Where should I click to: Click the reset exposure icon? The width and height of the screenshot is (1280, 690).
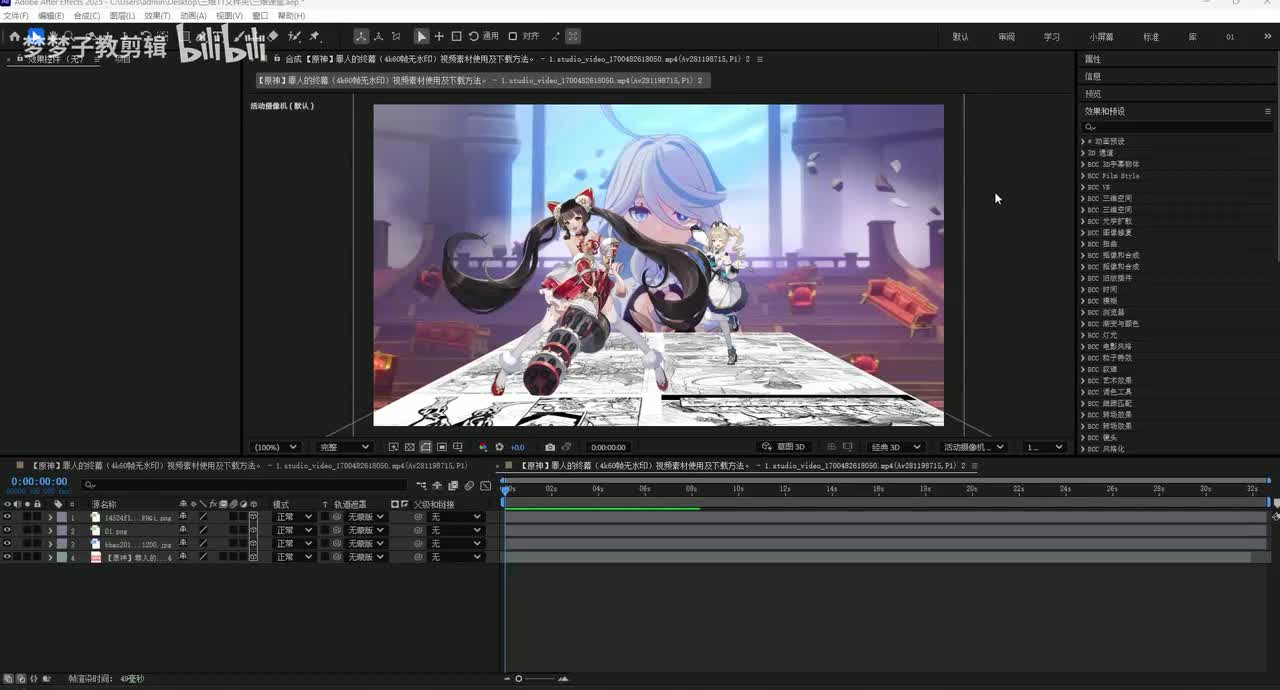click(x=499, y=447)
